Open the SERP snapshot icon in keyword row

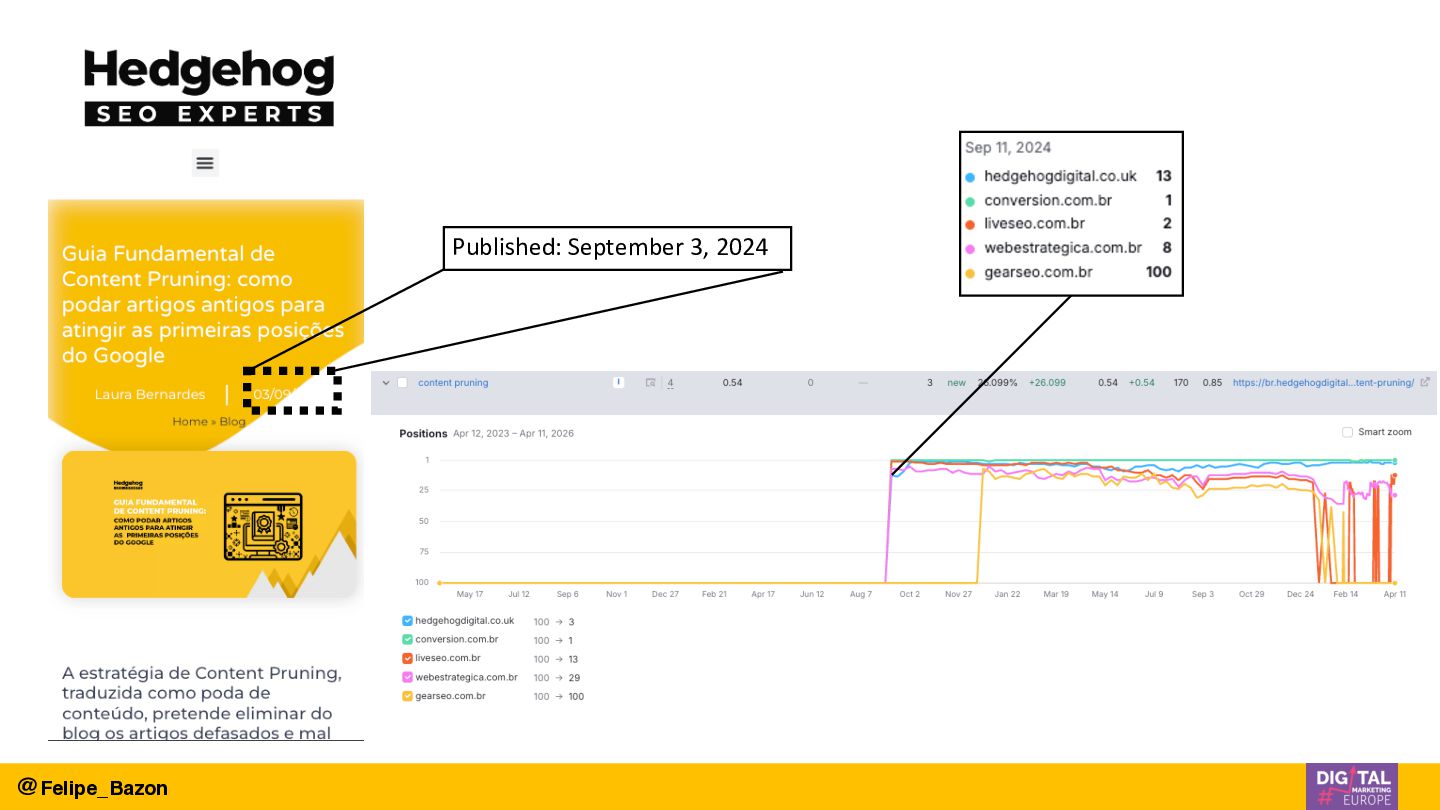(x=650, y=382)
